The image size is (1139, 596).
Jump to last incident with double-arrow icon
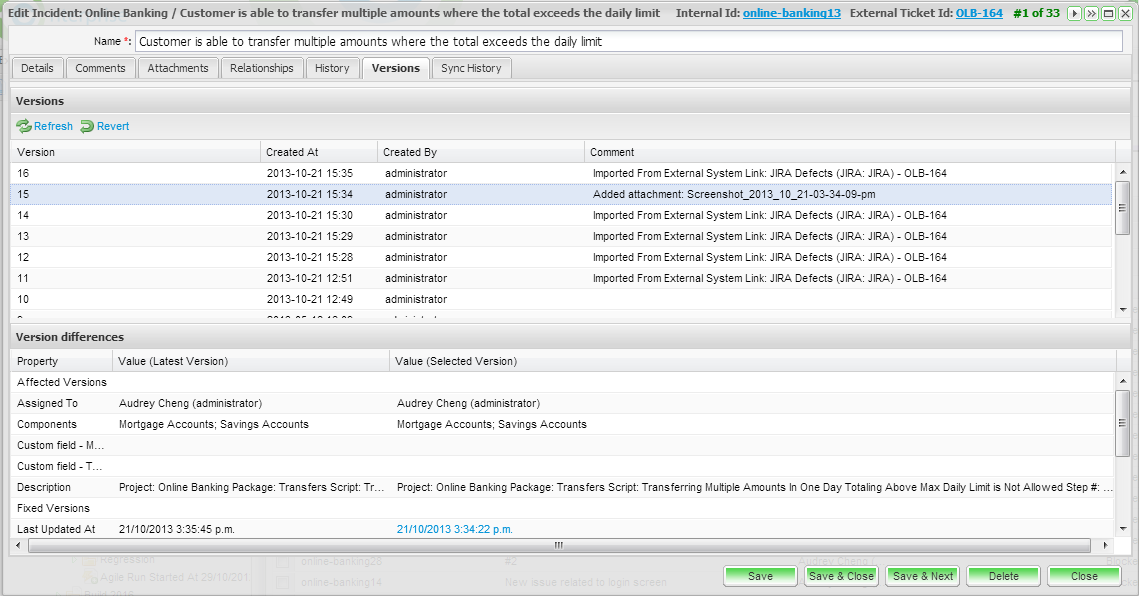1091,13
